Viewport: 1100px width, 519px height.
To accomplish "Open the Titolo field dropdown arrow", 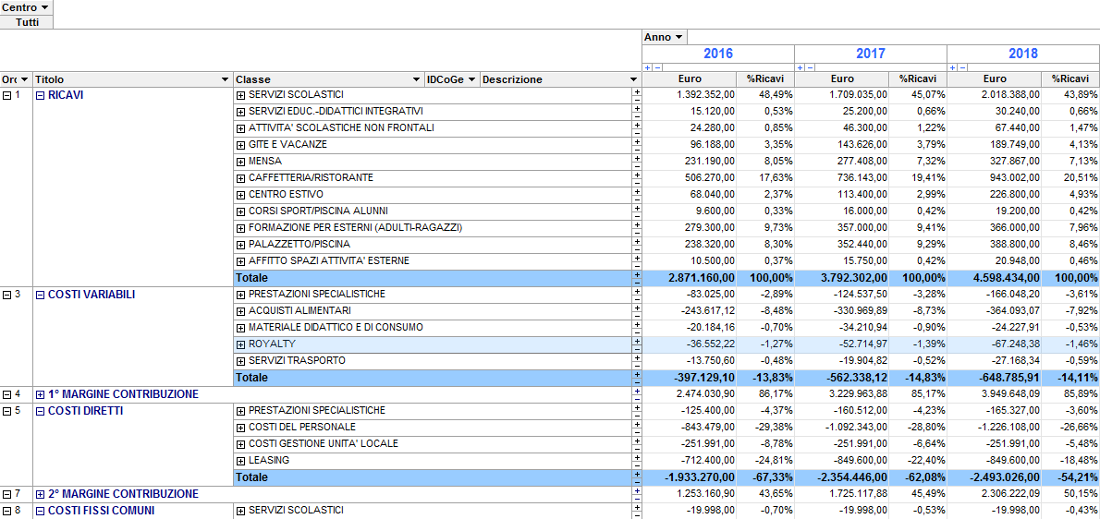I will (224, 80).
